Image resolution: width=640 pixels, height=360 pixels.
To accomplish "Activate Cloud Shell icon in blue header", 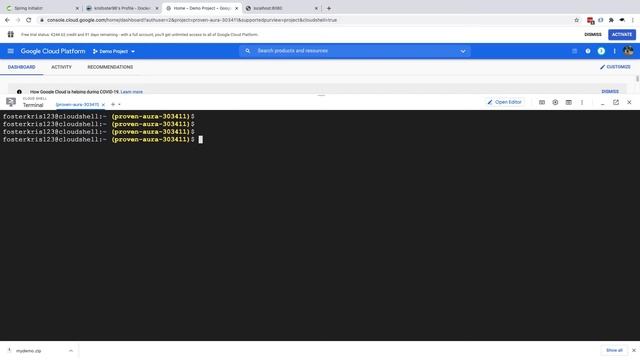I will (x=574, y=51).
